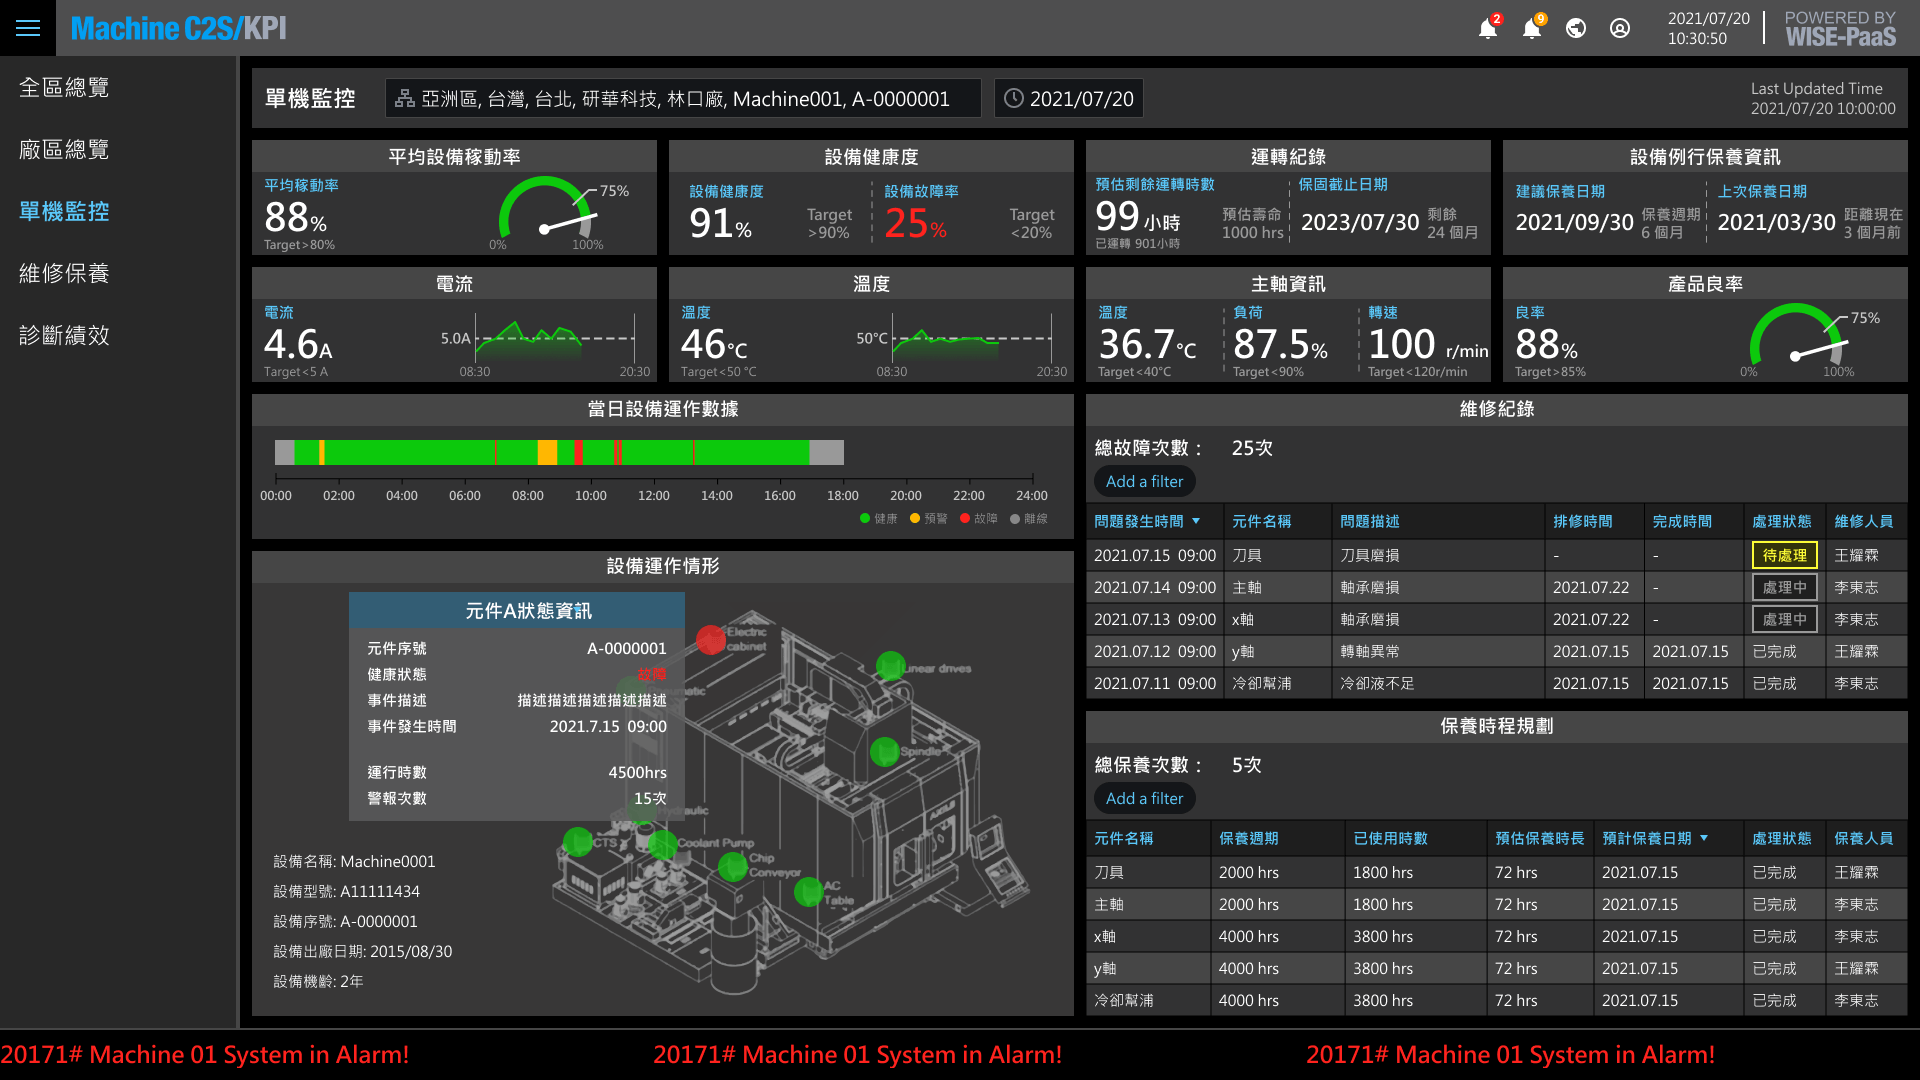Image resolution: width=1920 pixels, height=1080 pixels.
Task: Open the machine location selector dropdown
Action: (683, 99)
